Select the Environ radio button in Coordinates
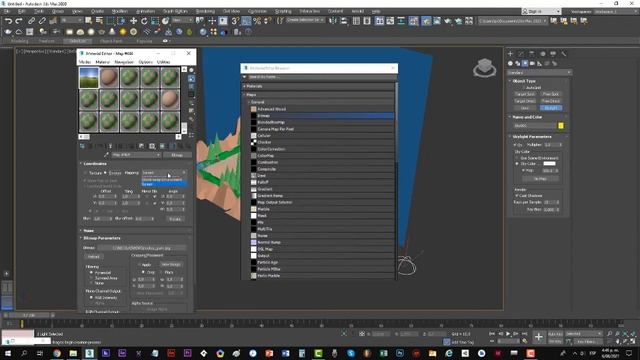The height and width of the screenshot is (360, 640). pyautogui.click(x=105, y=173)
